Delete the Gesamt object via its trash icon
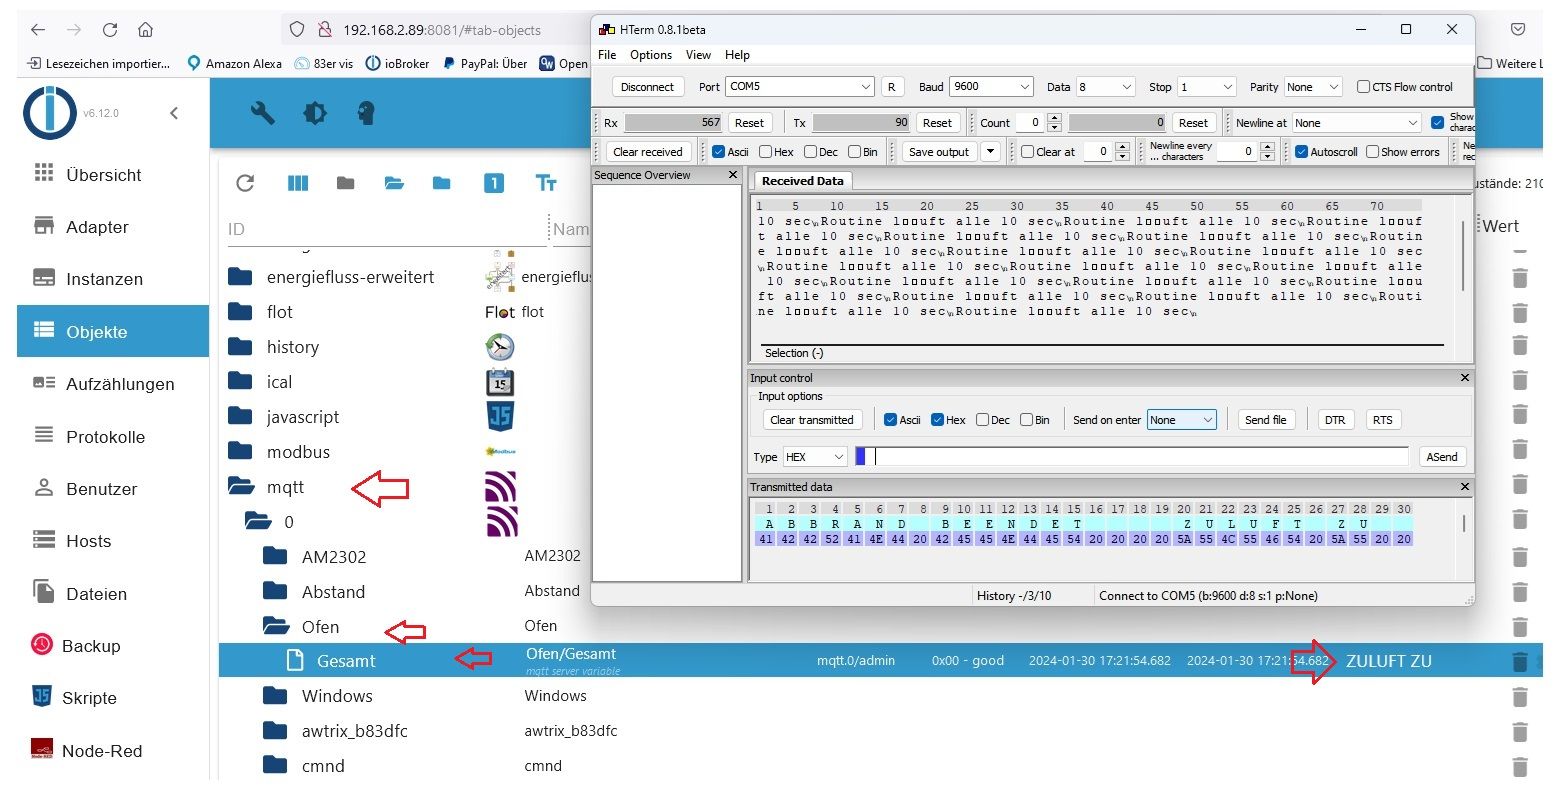This screenshot has height=795, width=1555. point(1520,661)
